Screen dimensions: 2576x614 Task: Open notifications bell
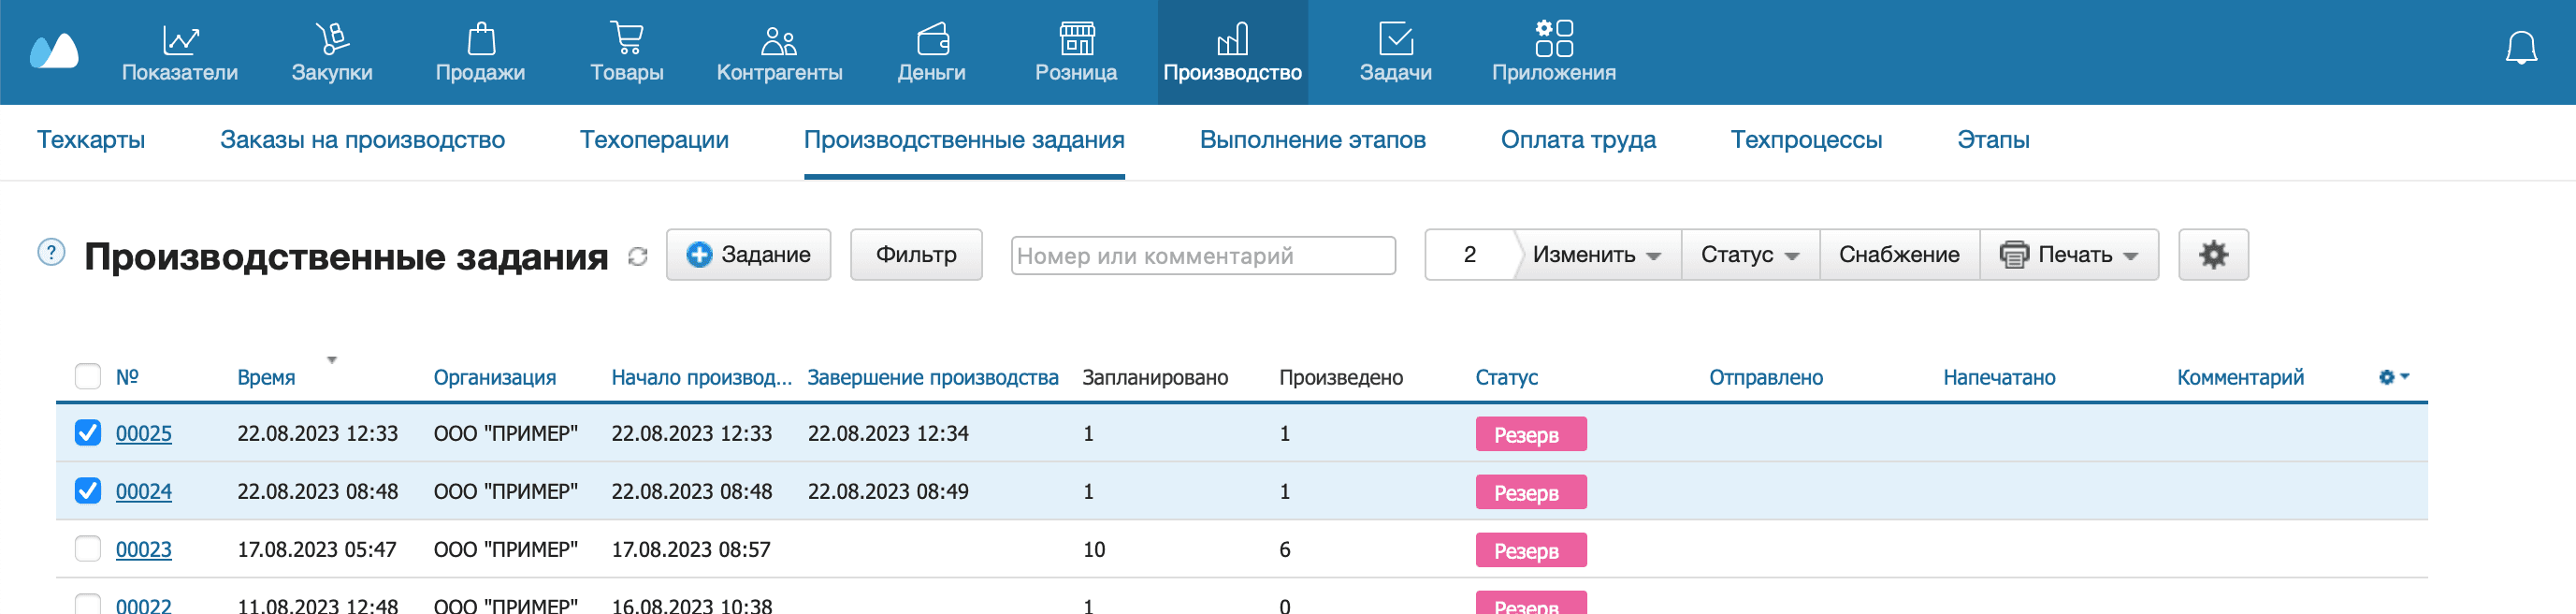coord(2521,48)
